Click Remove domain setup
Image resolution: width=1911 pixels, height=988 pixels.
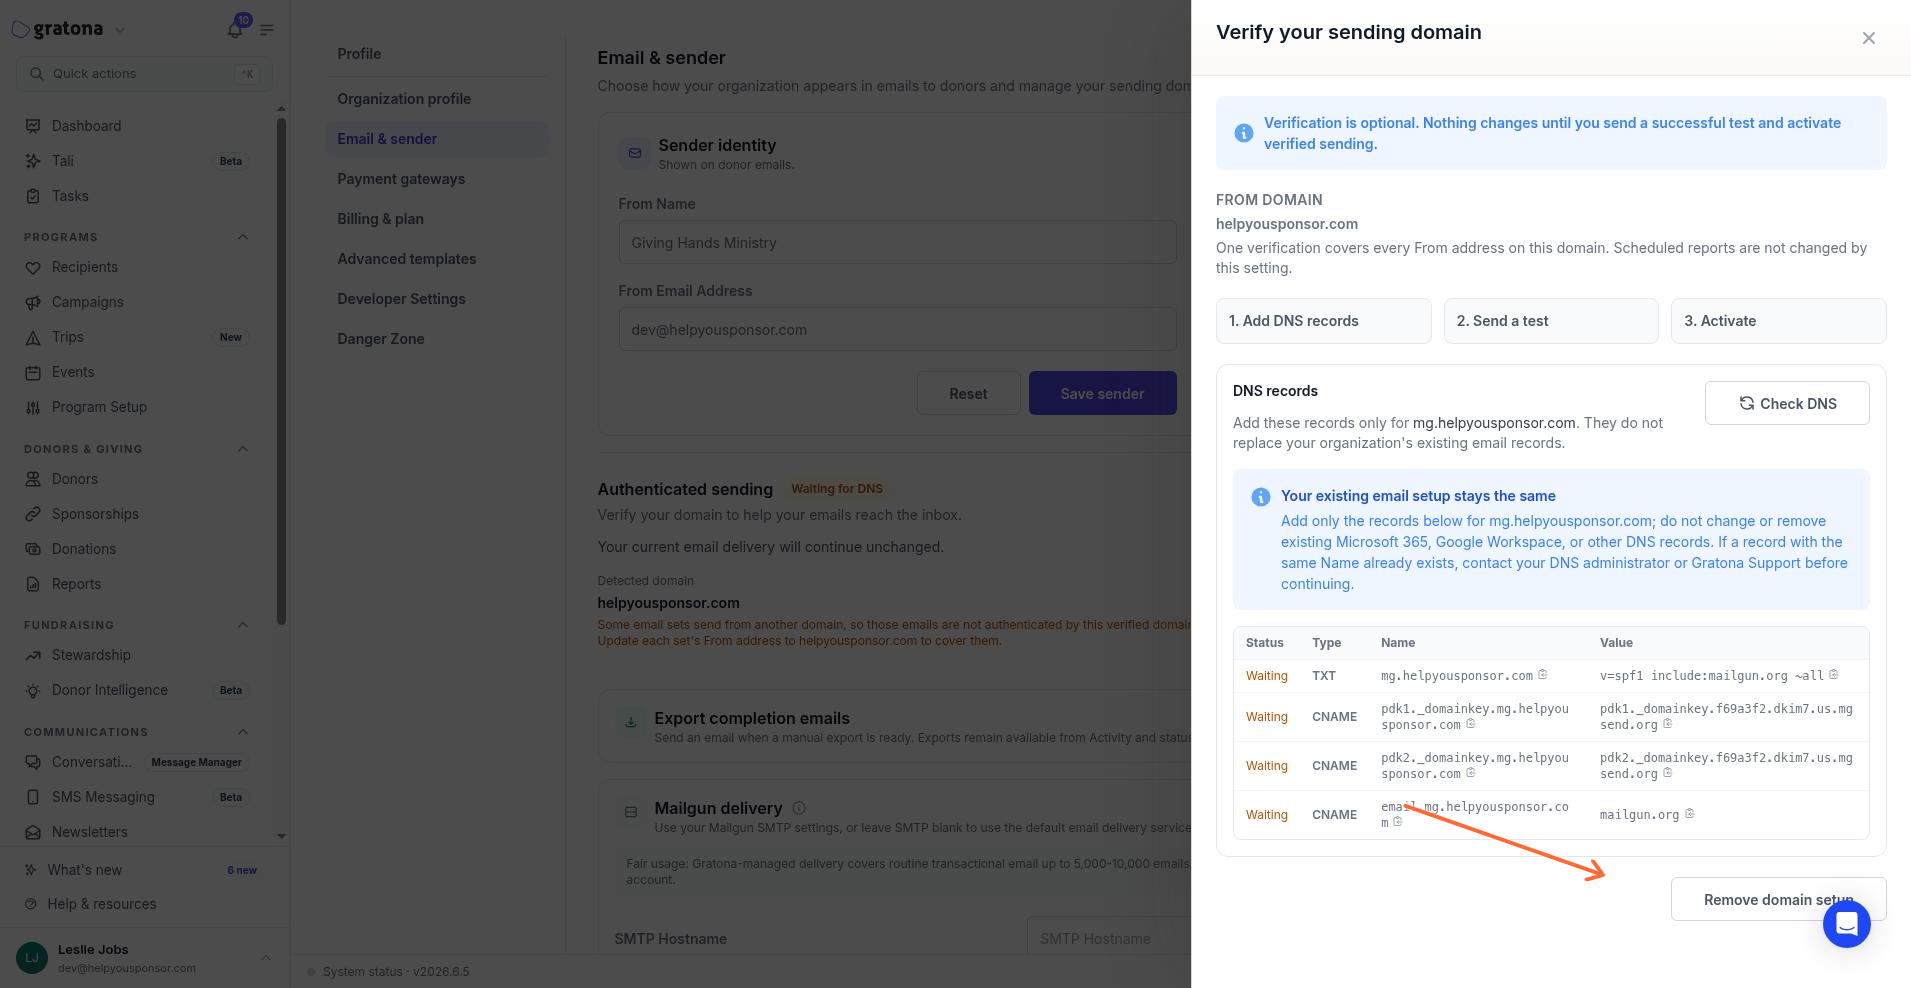click(1778, 899)
